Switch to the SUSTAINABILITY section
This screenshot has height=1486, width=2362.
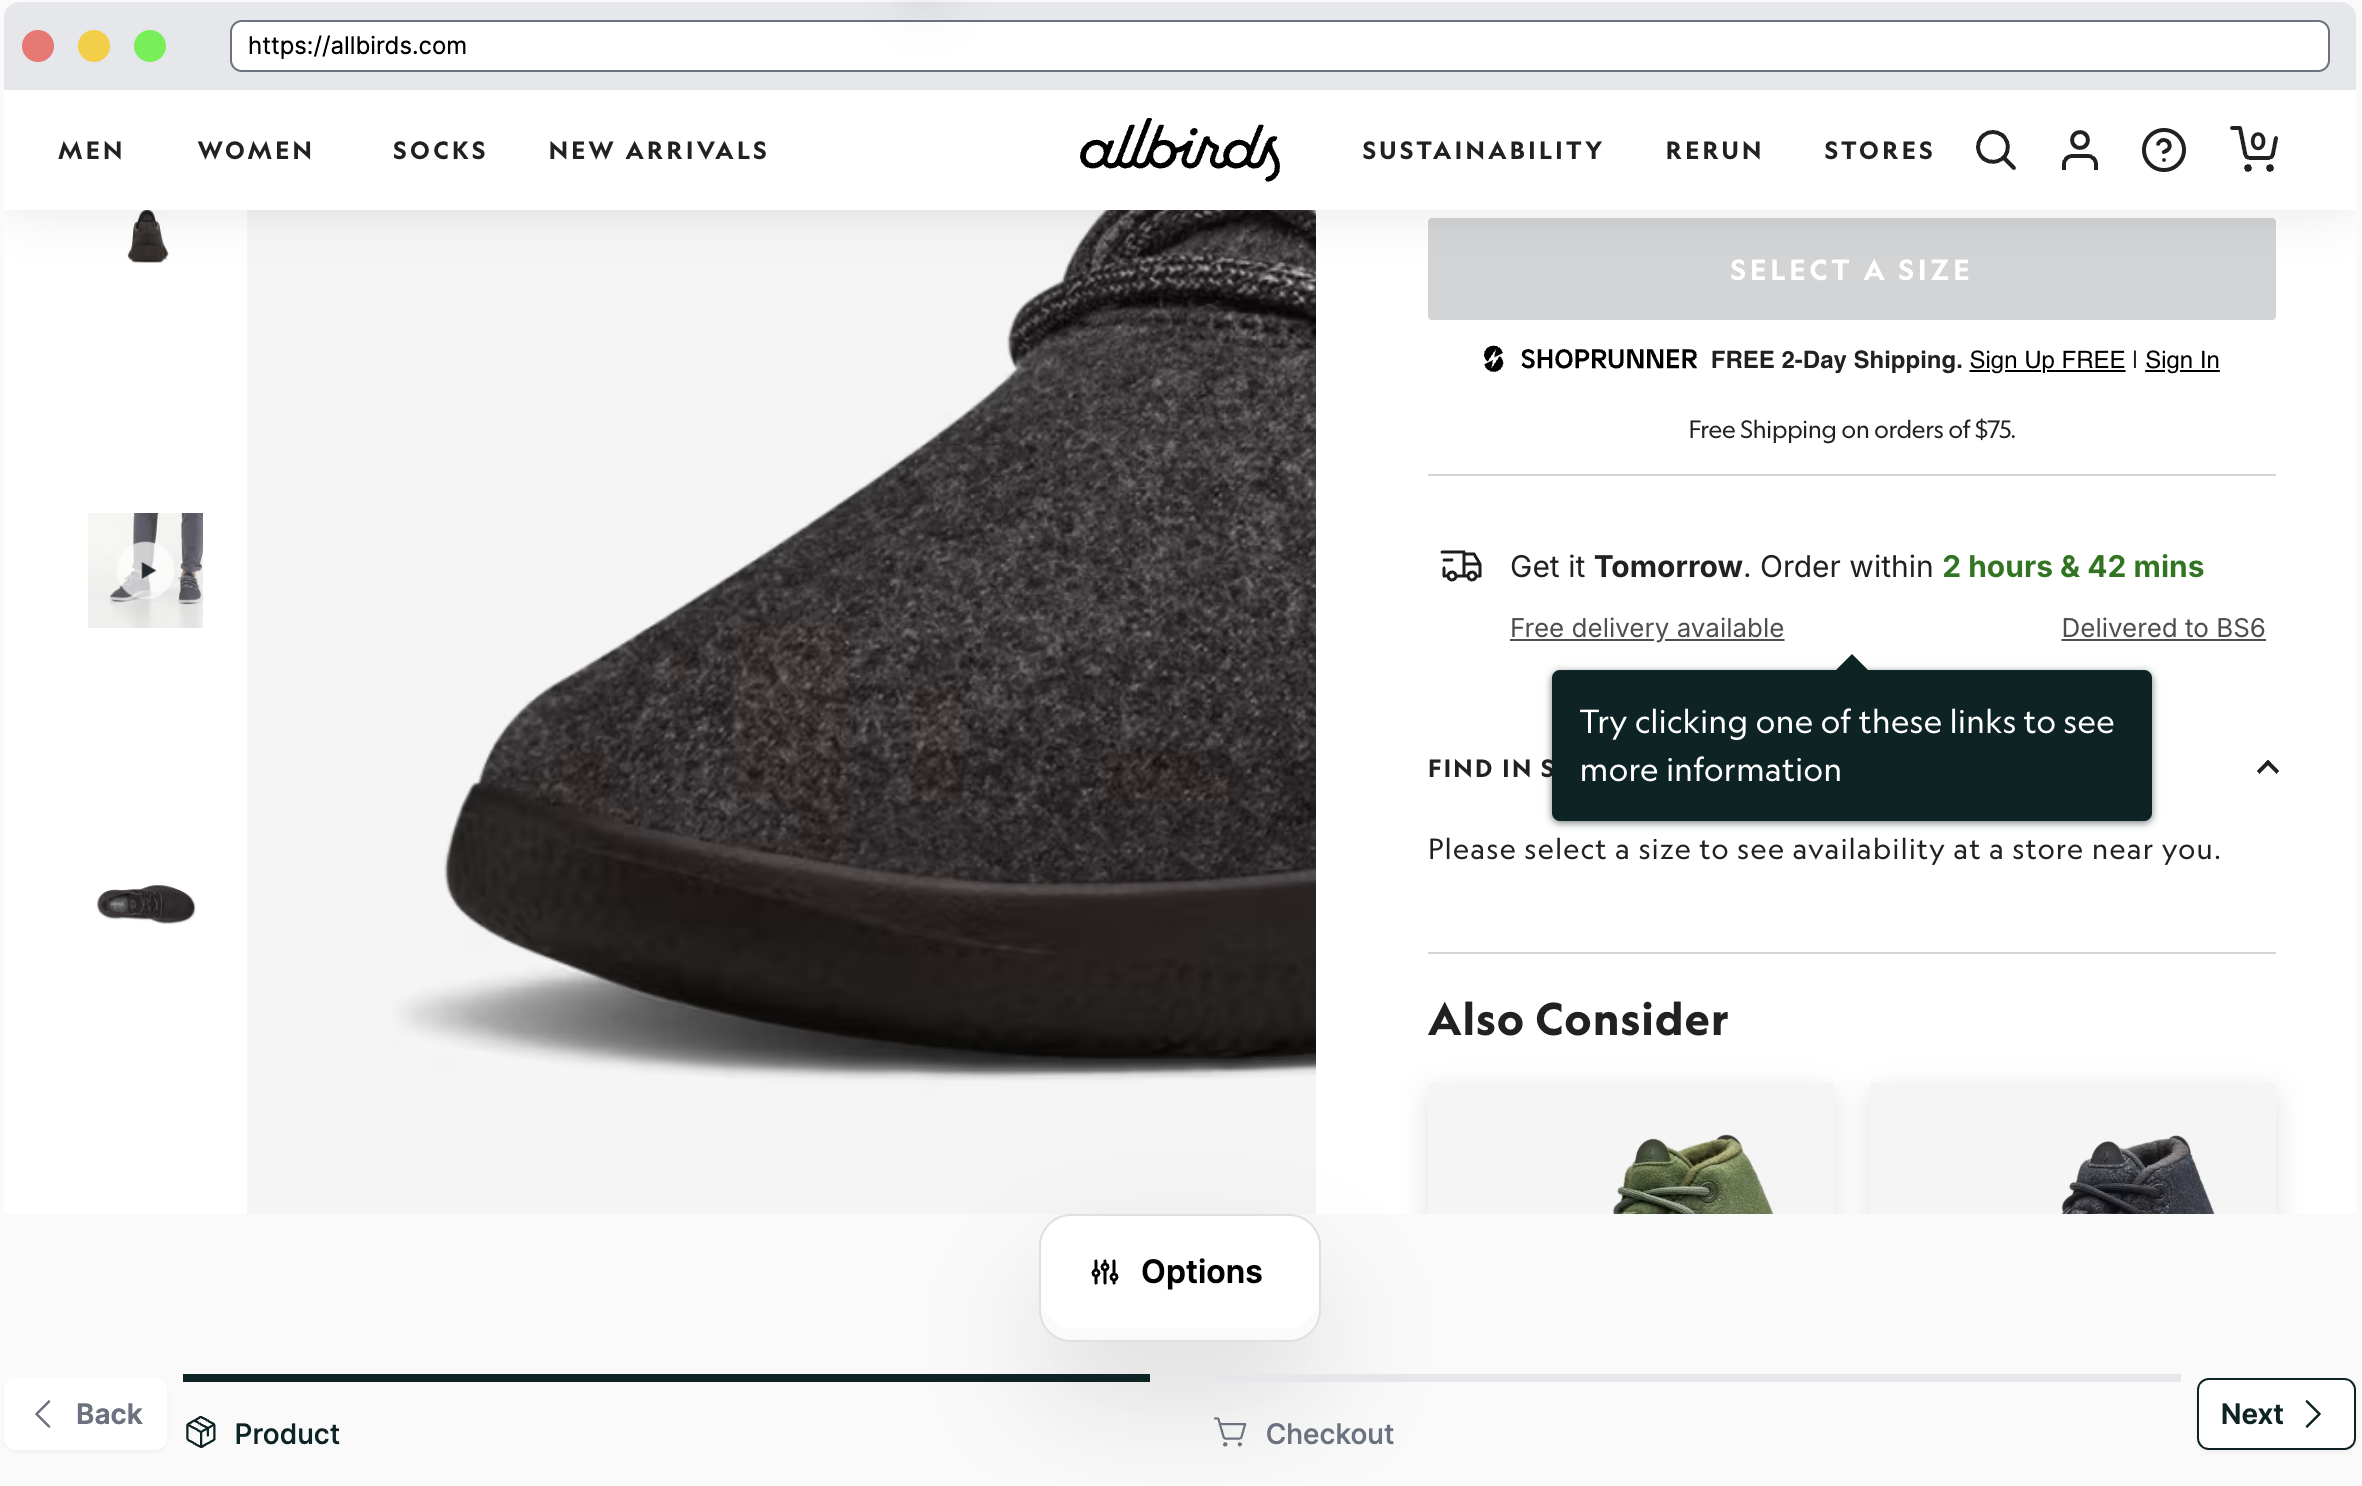tap(1481, 150)
